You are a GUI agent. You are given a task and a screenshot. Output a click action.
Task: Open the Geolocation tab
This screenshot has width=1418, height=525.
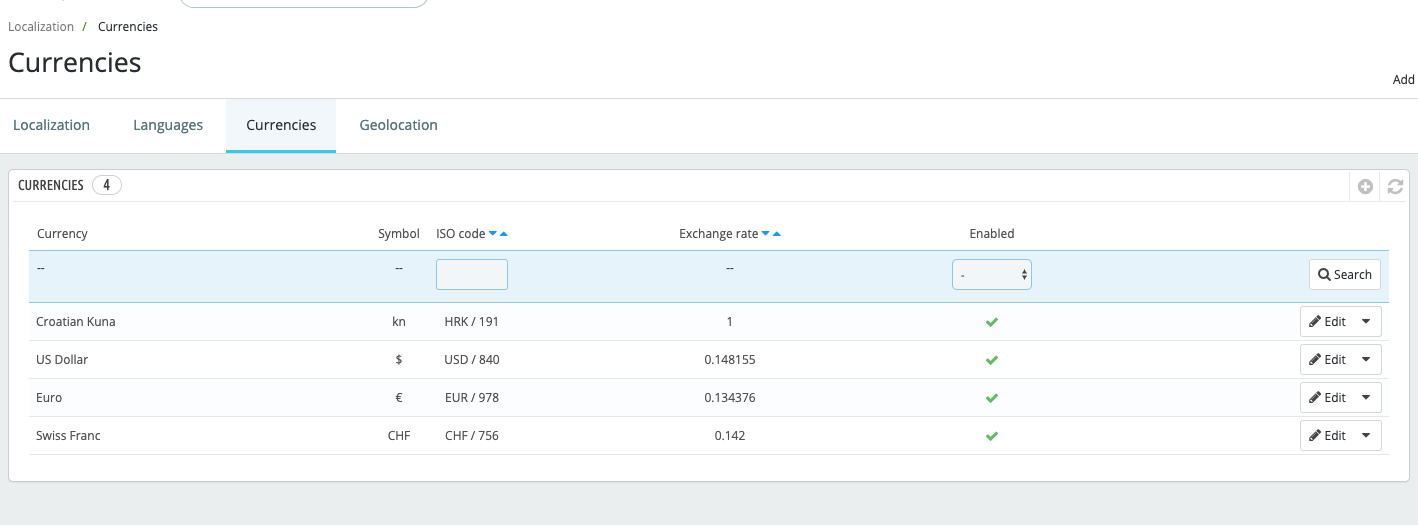(x=399, y=125)
